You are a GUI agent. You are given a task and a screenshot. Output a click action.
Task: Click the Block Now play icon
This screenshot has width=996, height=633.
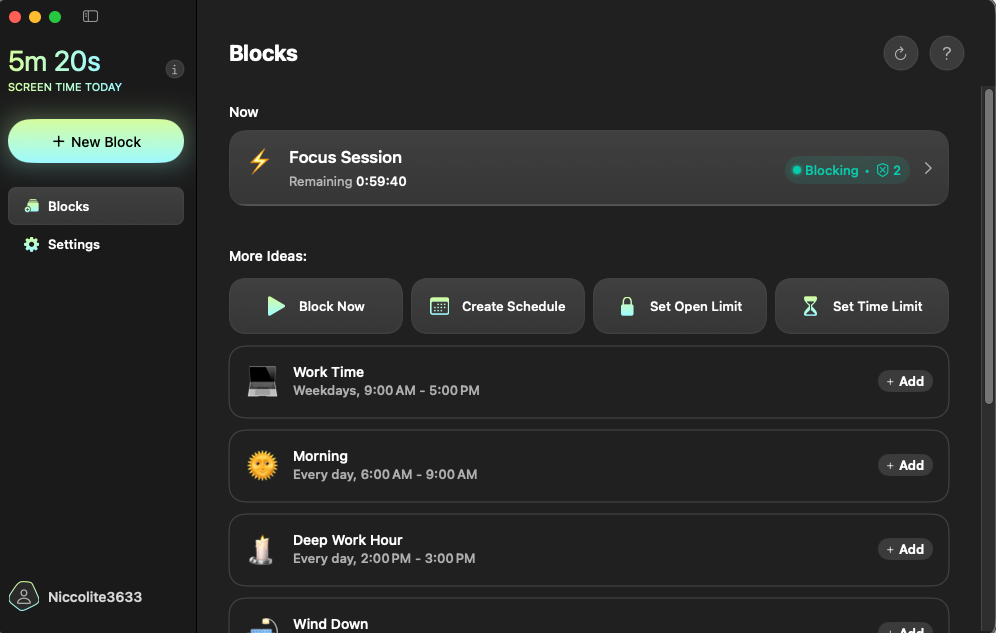click(x=276, y=306)
